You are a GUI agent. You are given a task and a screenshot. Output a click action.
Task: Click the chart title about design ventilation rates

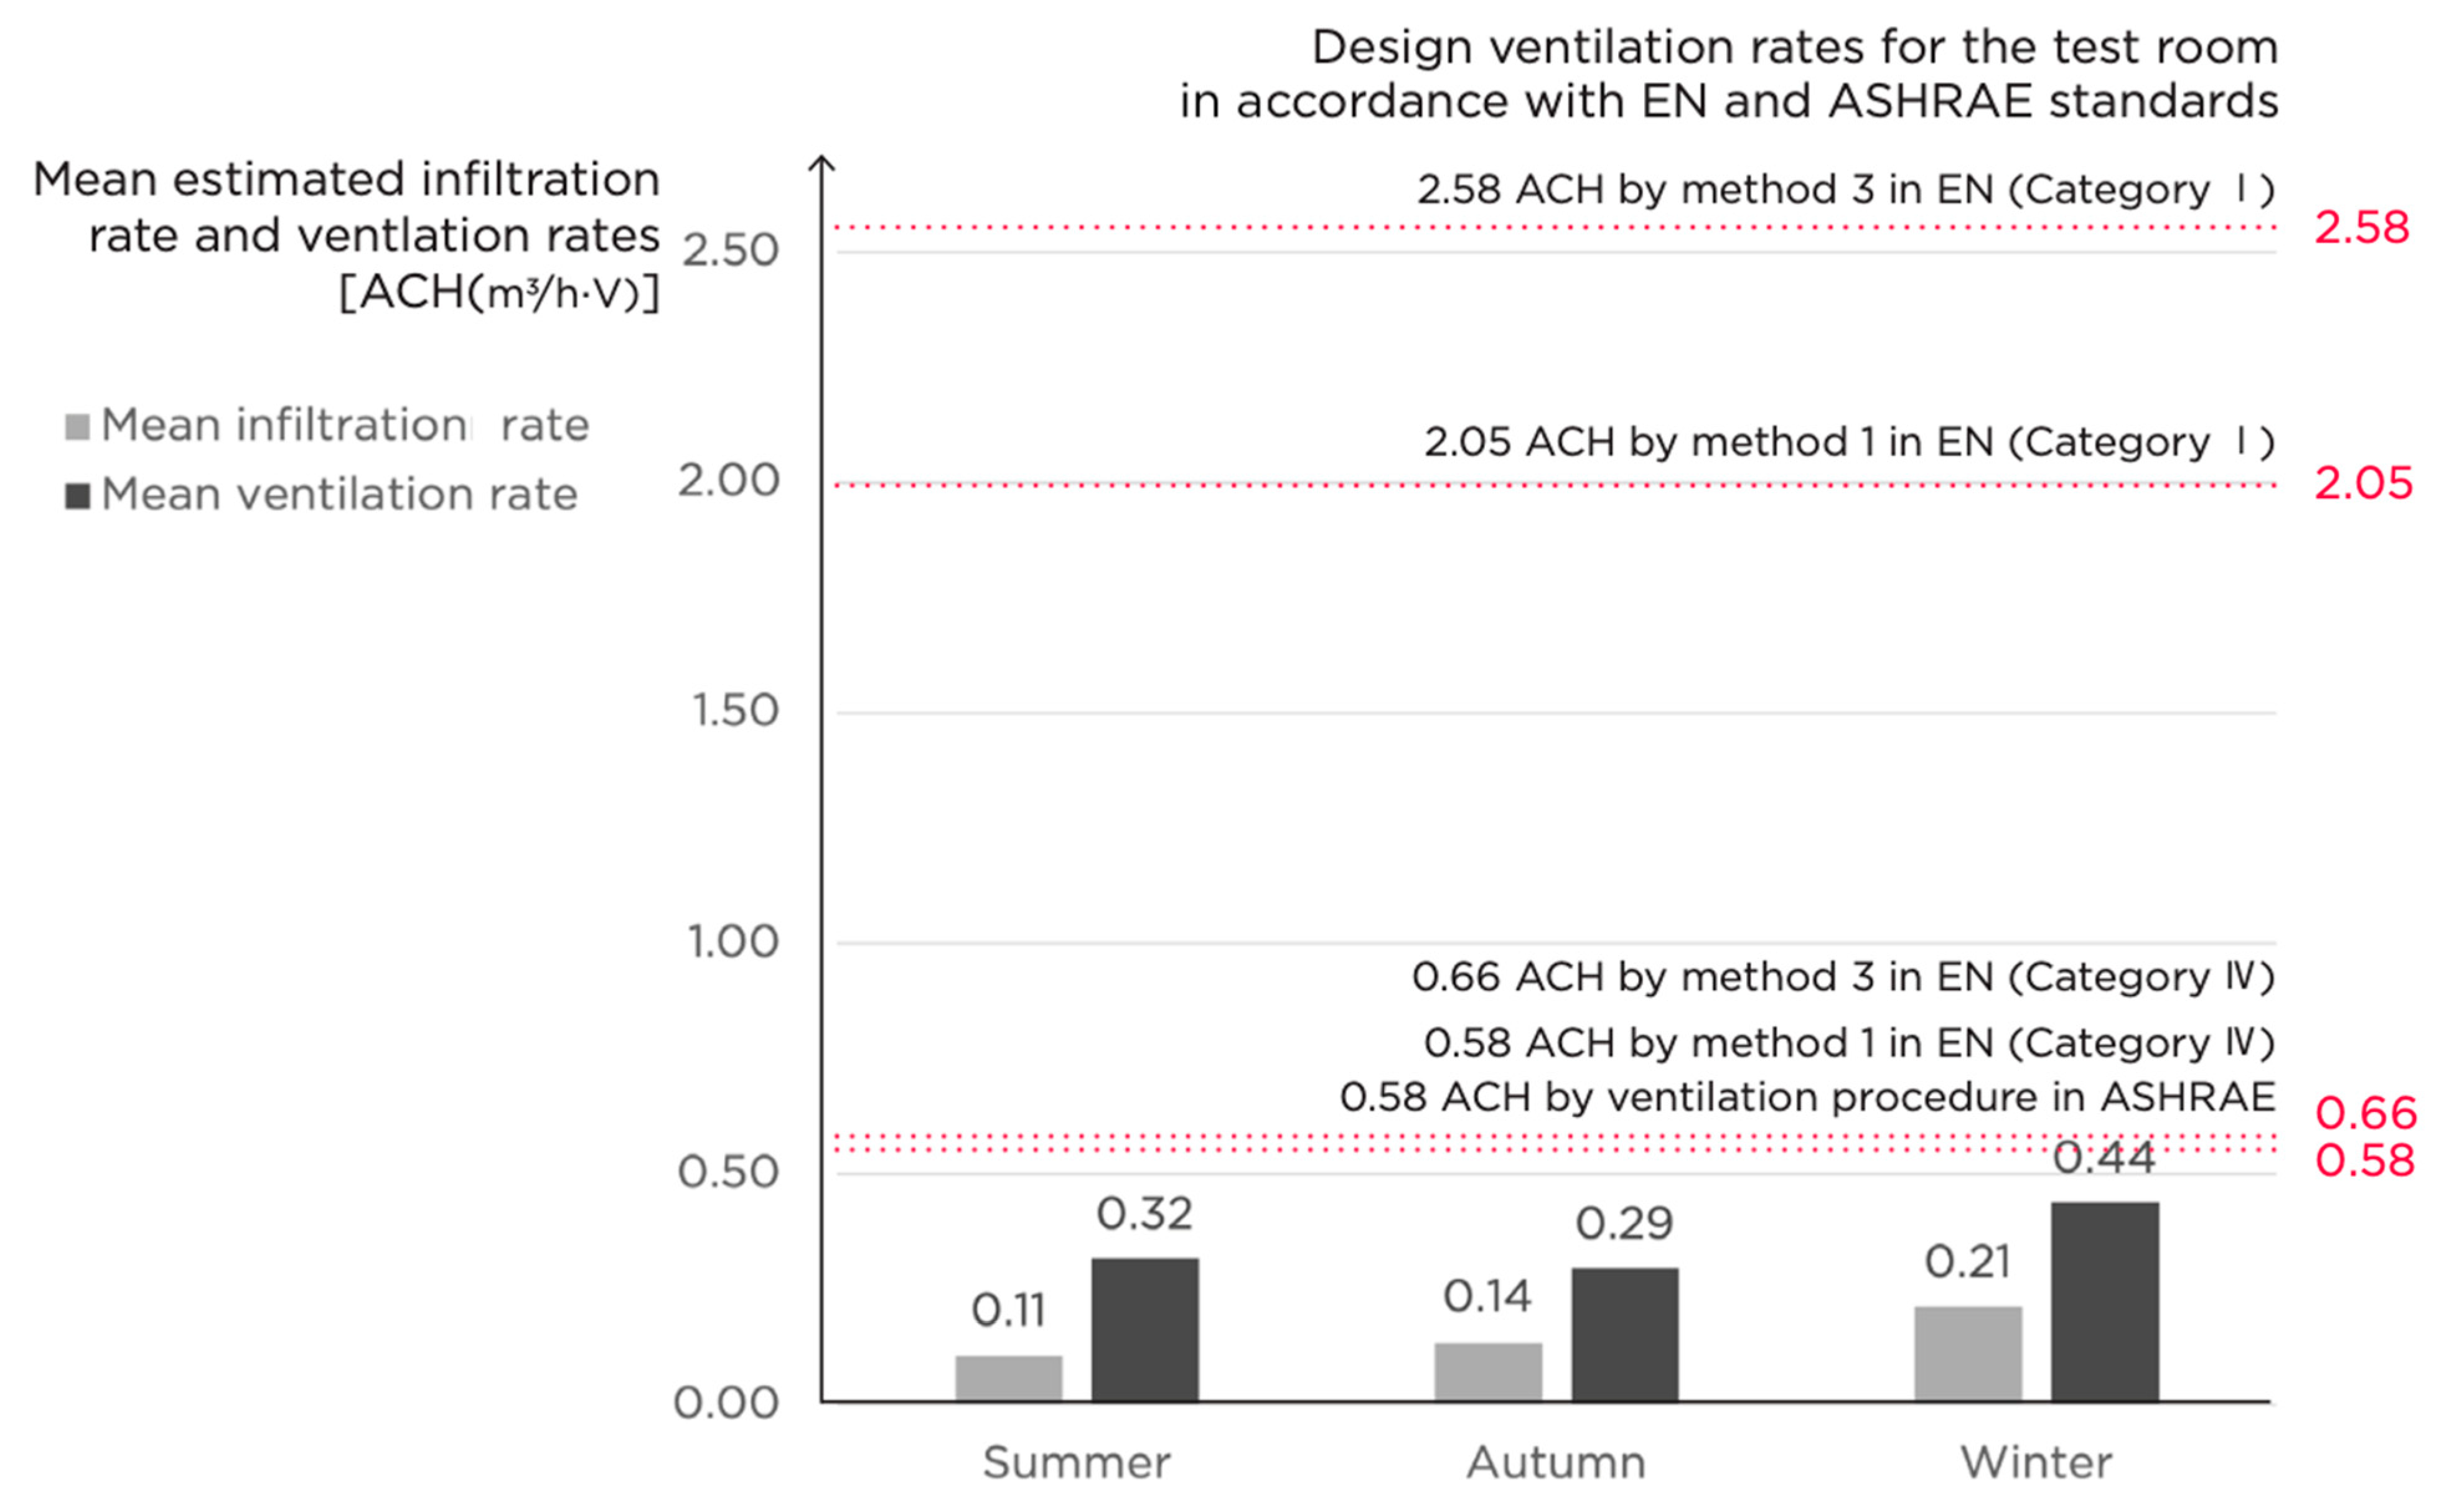tap(1728, 74)
